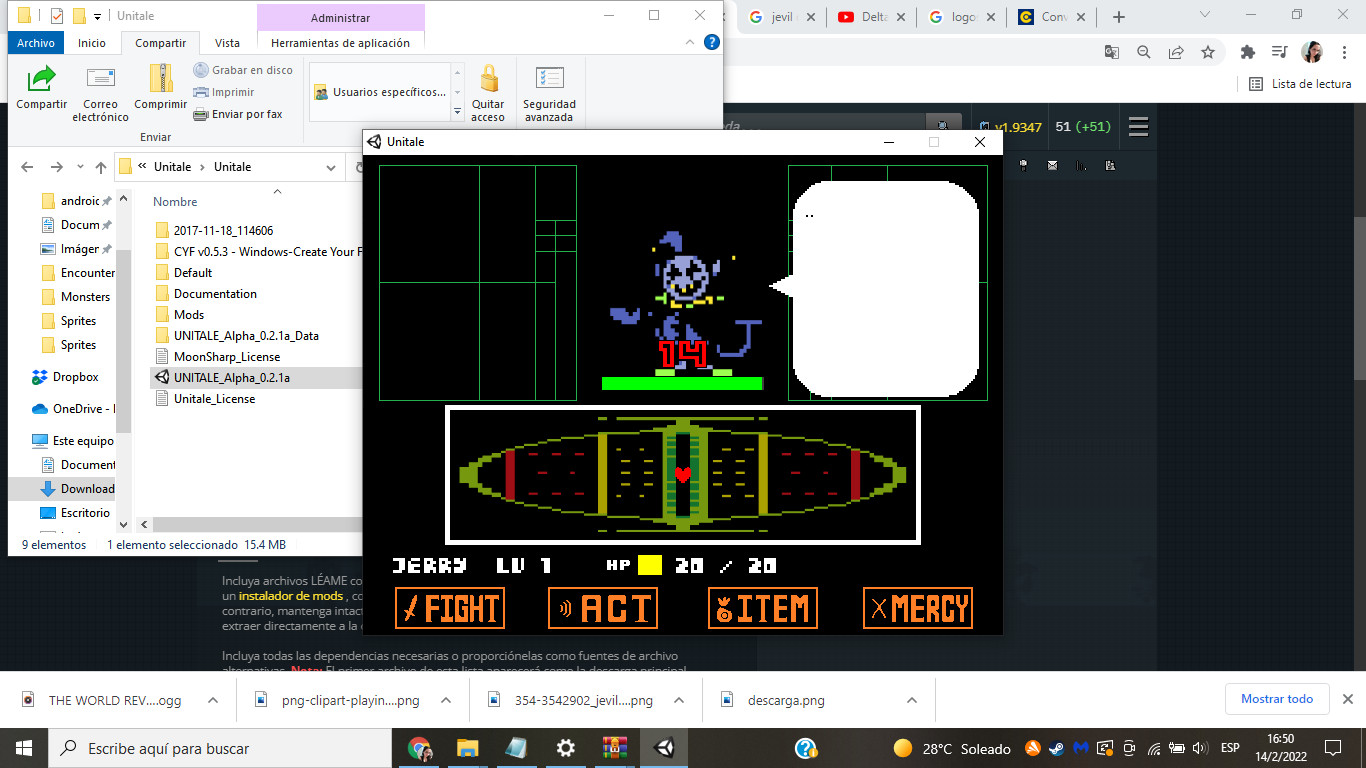Select the Mods folder
Image resolution: width=1366 pixels, height=768 pixels.
(189, 315)
